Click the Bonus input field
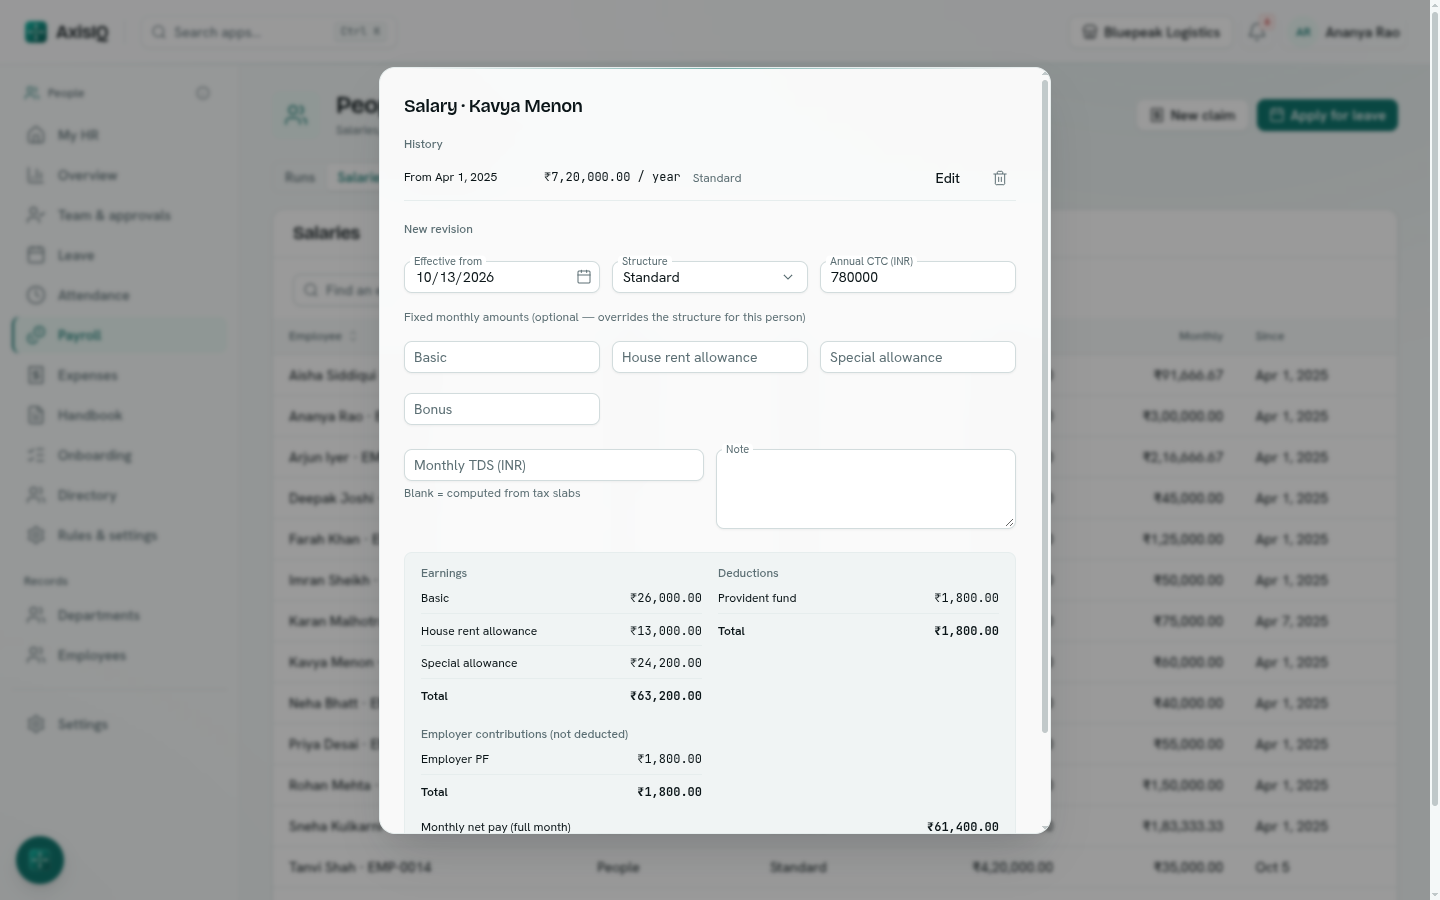Viewport: 1440px width, 900px height. pyautogui.click(x=502, y=409)
